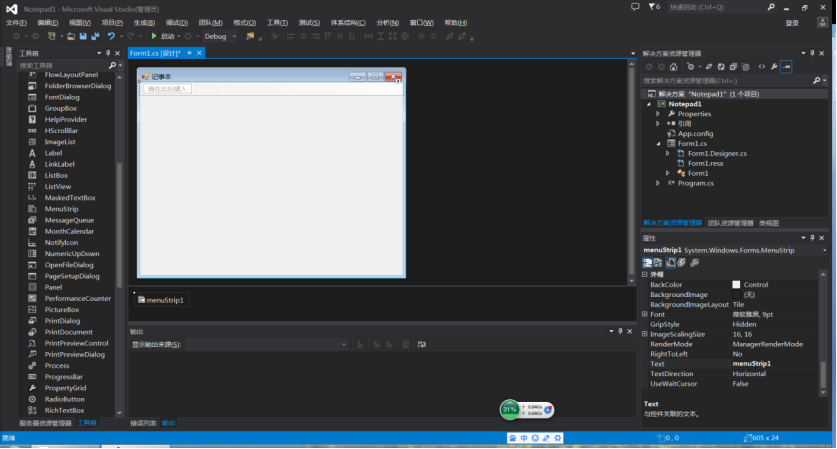Click the Properties page icon in Properties panel
Image resolution: width=837 pixels, height=449 pixels.
pyautogui.click(x=670, y=263)
